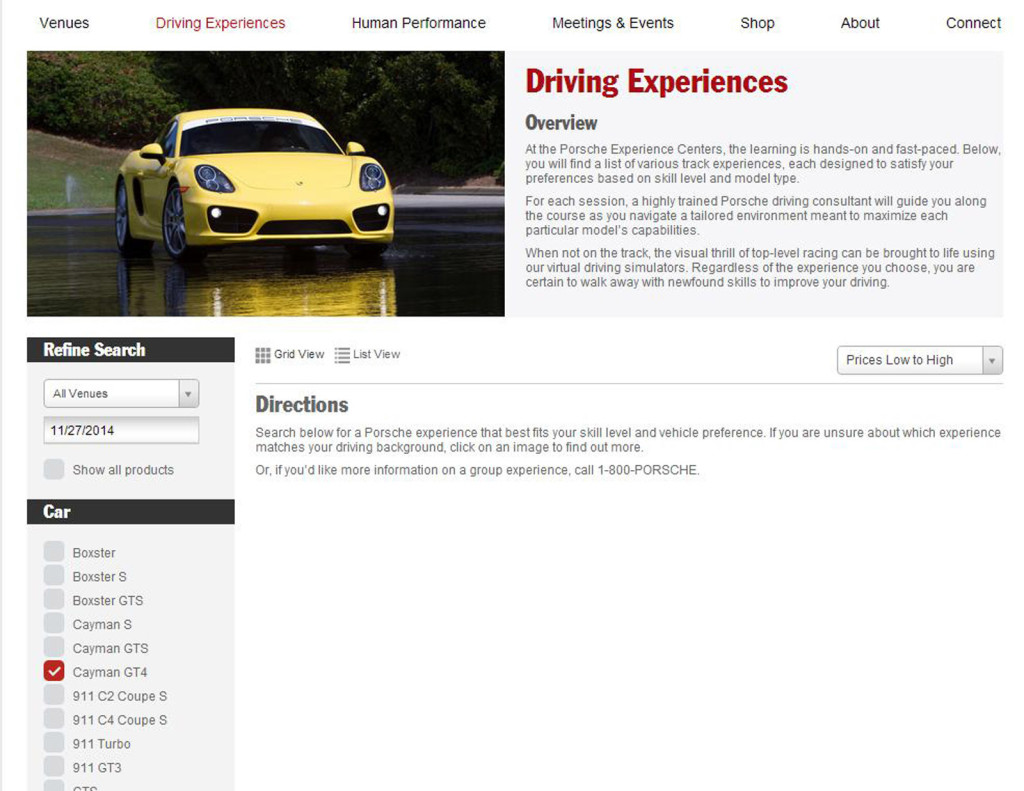The image size is (1024, 791).
Task: Click the Refine Search panel header
Action: pyautogui.click(x=131, y=349)
